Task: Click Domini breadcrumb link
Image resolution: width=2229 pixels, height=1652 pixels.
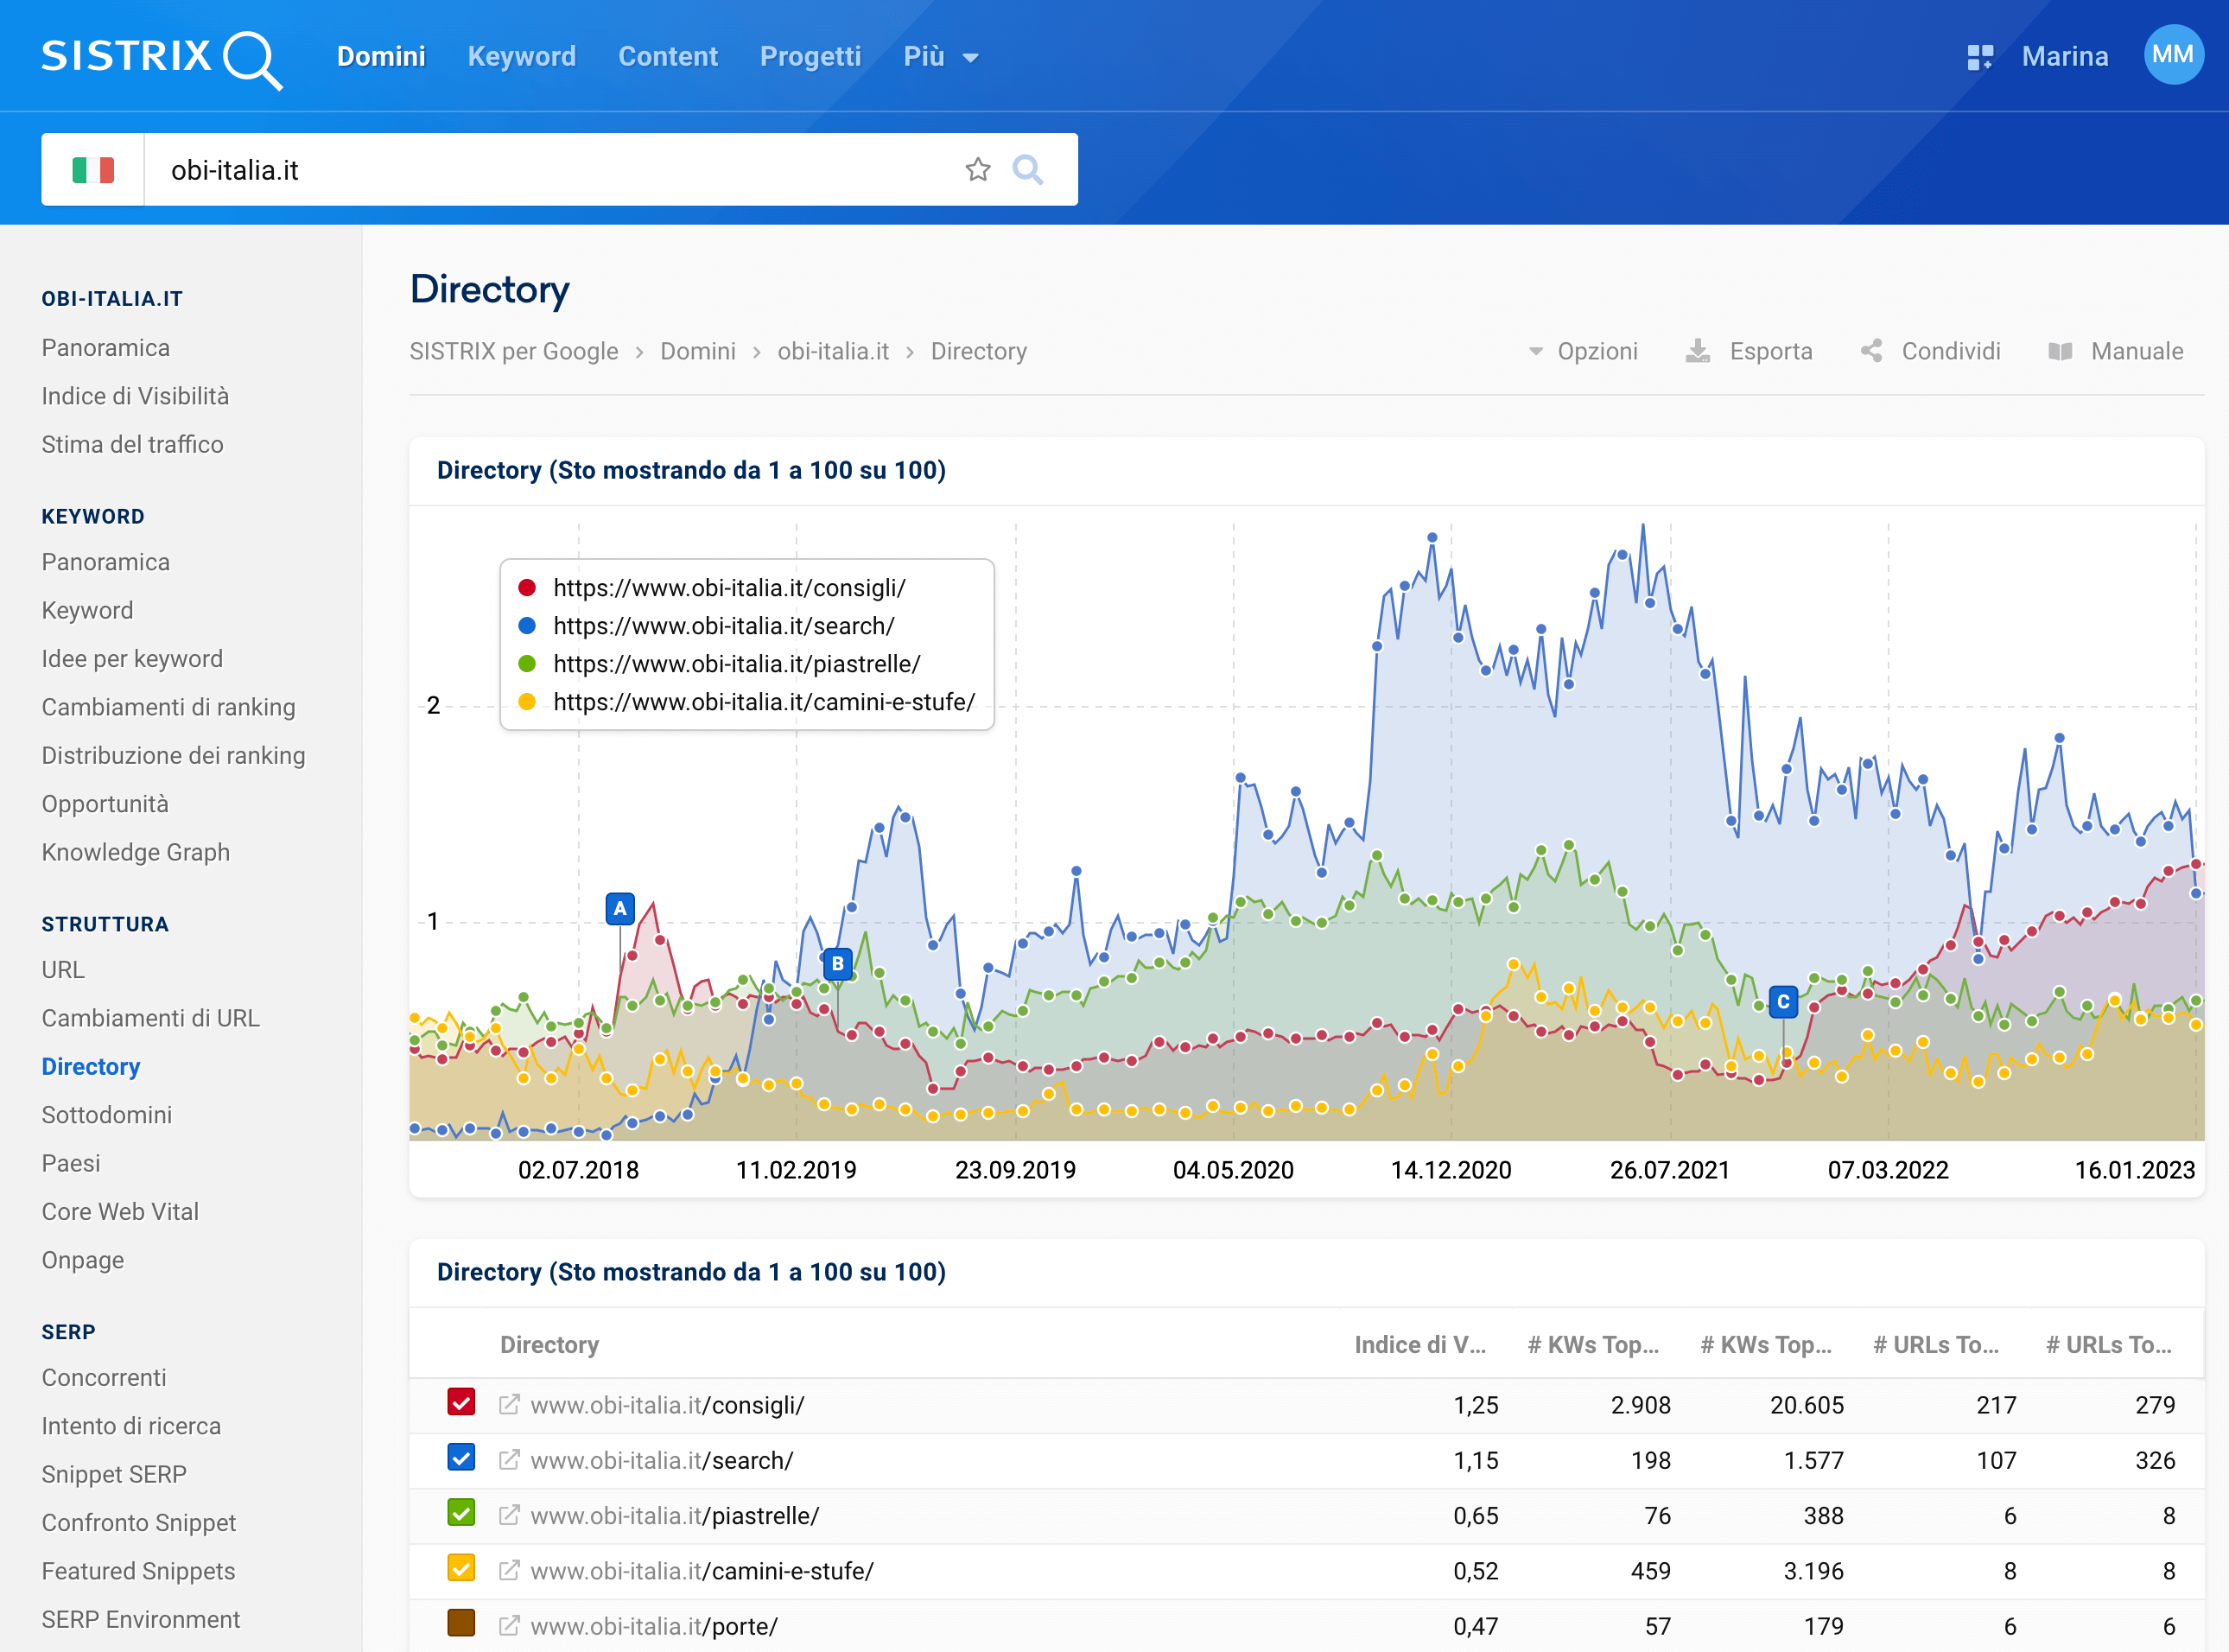Action: pos(697,351)
